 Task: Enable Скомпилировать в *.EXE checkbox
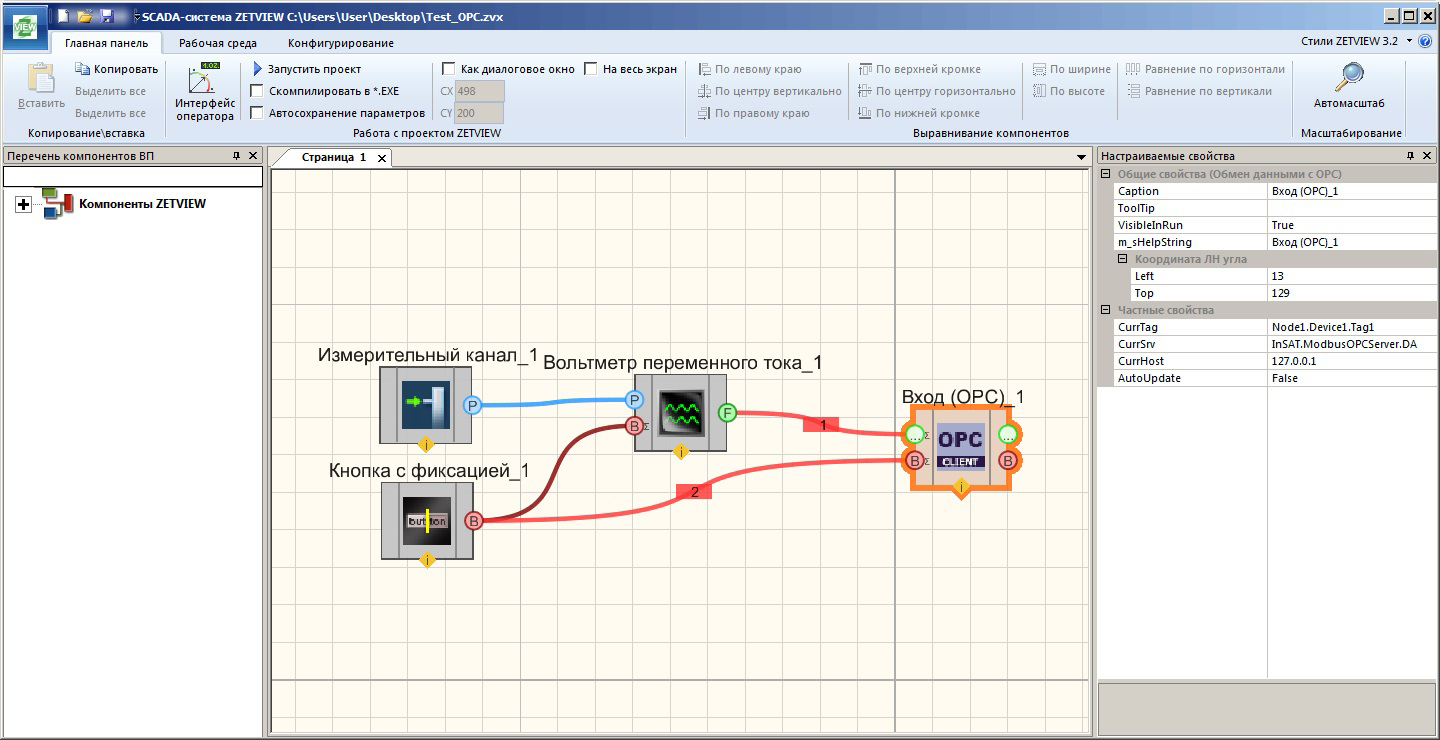tap(257, 91)
